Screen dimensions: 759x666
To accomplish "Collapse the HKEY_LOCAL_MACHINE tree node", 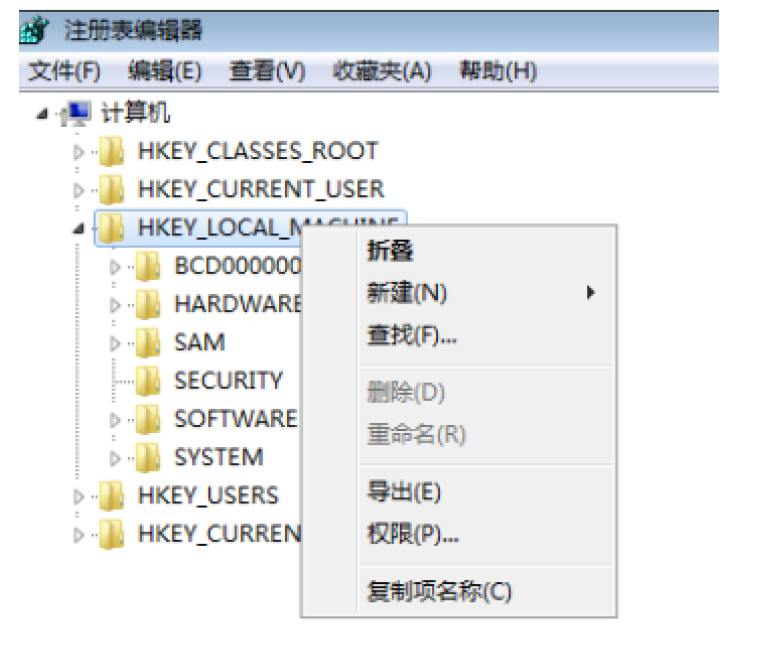I will click(79, 229).
